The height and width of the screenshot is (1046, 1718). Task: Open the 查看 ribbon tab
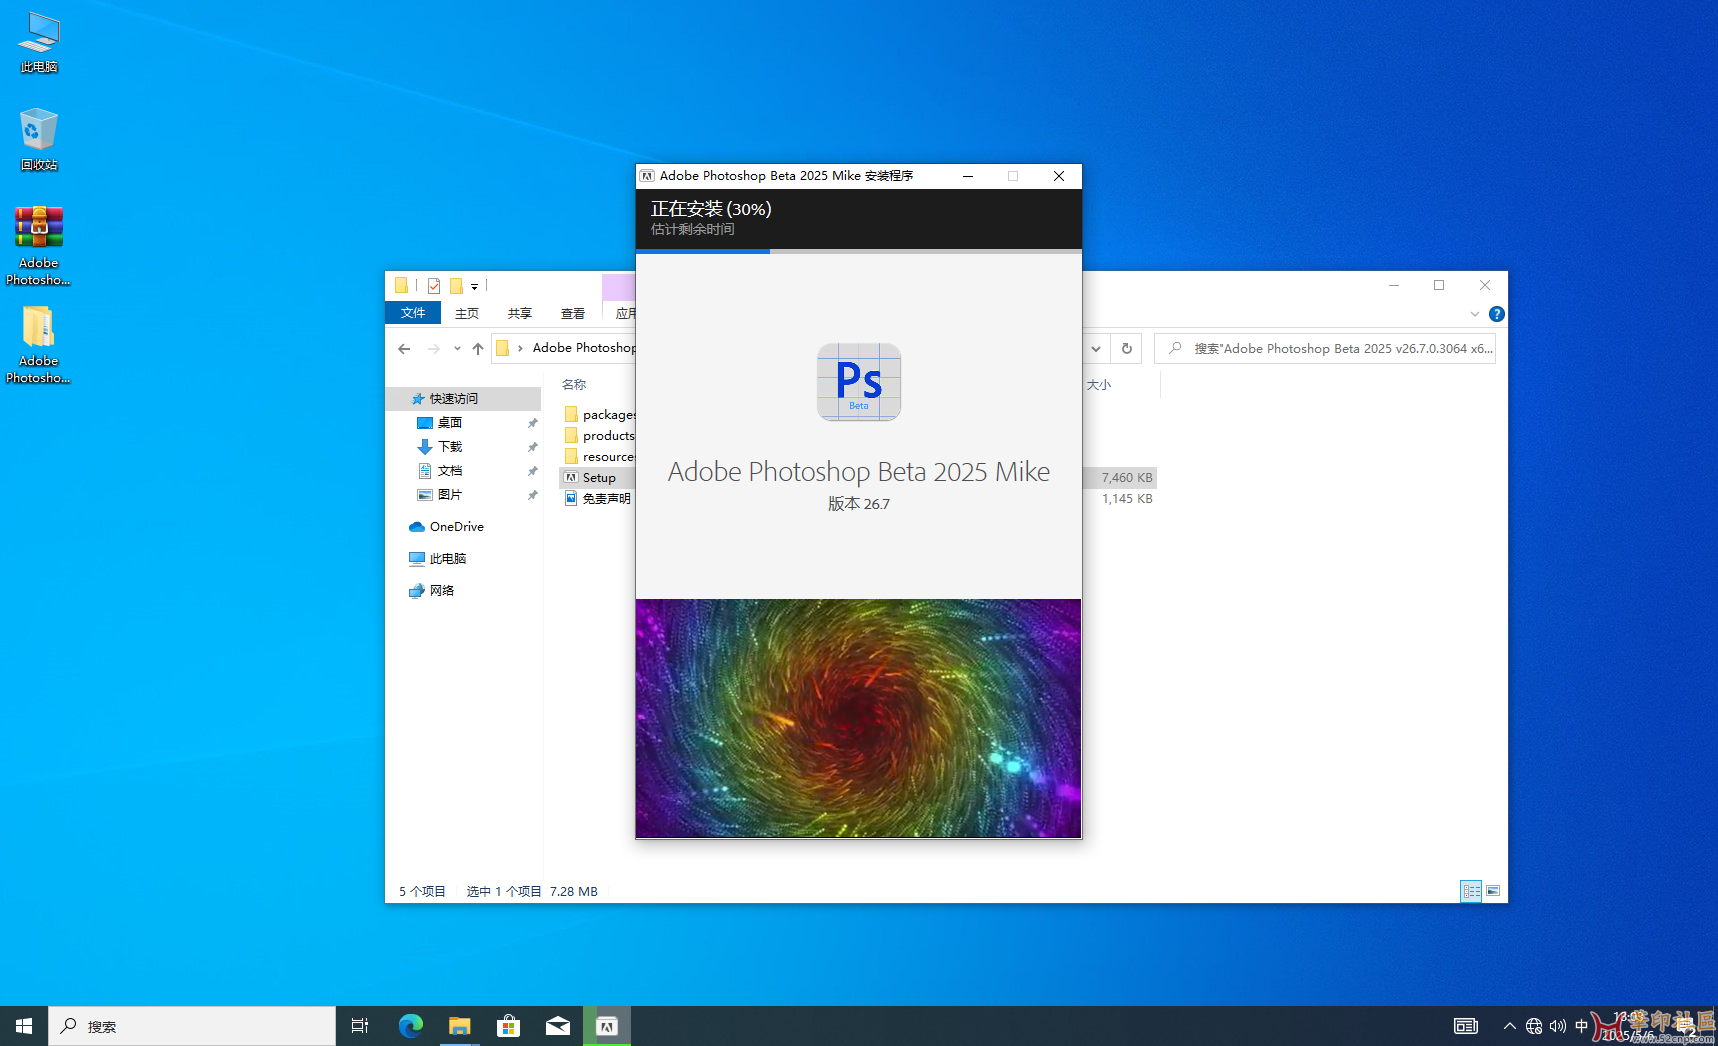tap(573, 313)
